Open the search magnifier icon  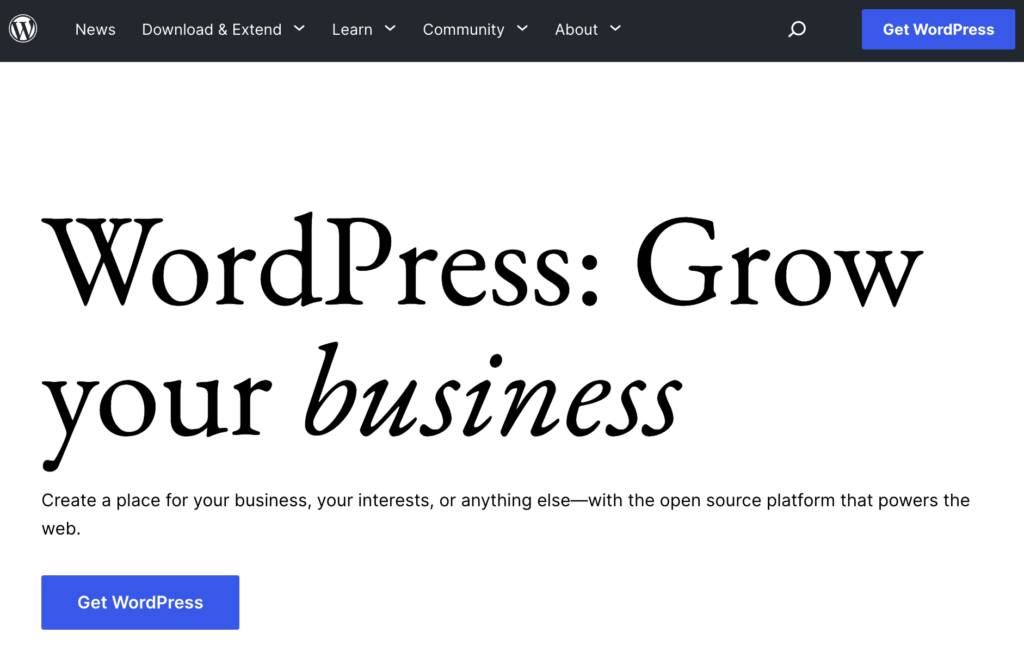click(797, 29)
